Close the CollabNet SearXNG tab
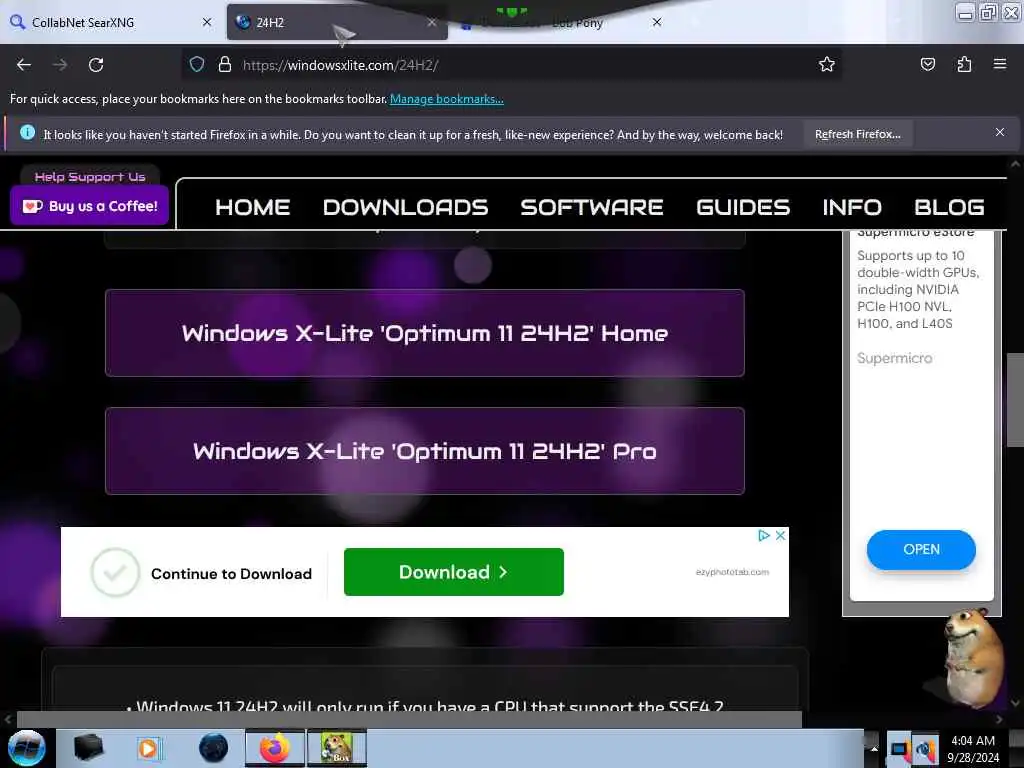Viewport: 1024px width, 768px height. tap(207, 22)
